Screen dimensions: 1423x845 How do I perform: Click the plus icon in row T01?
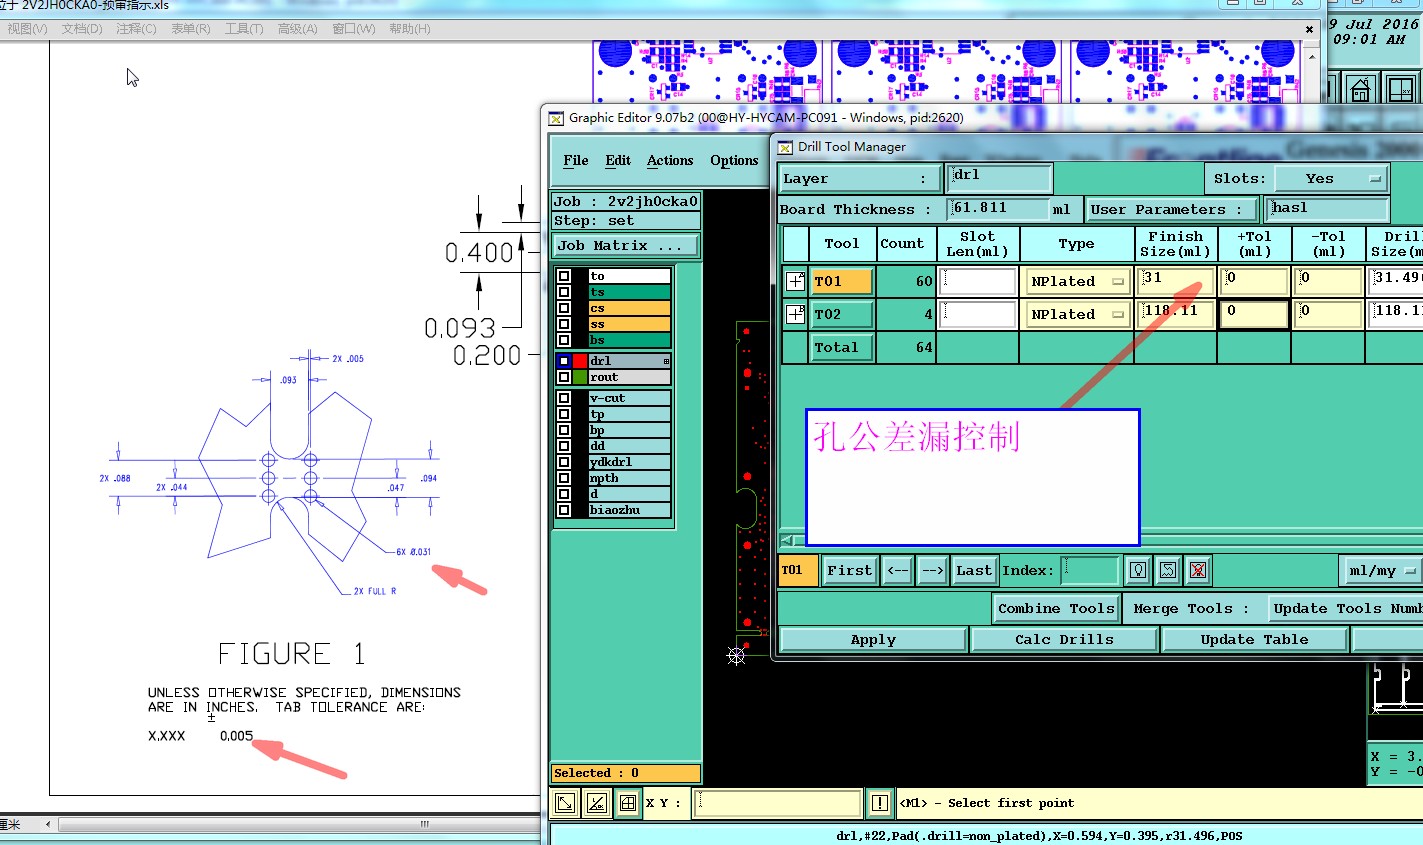click(795, 281)
